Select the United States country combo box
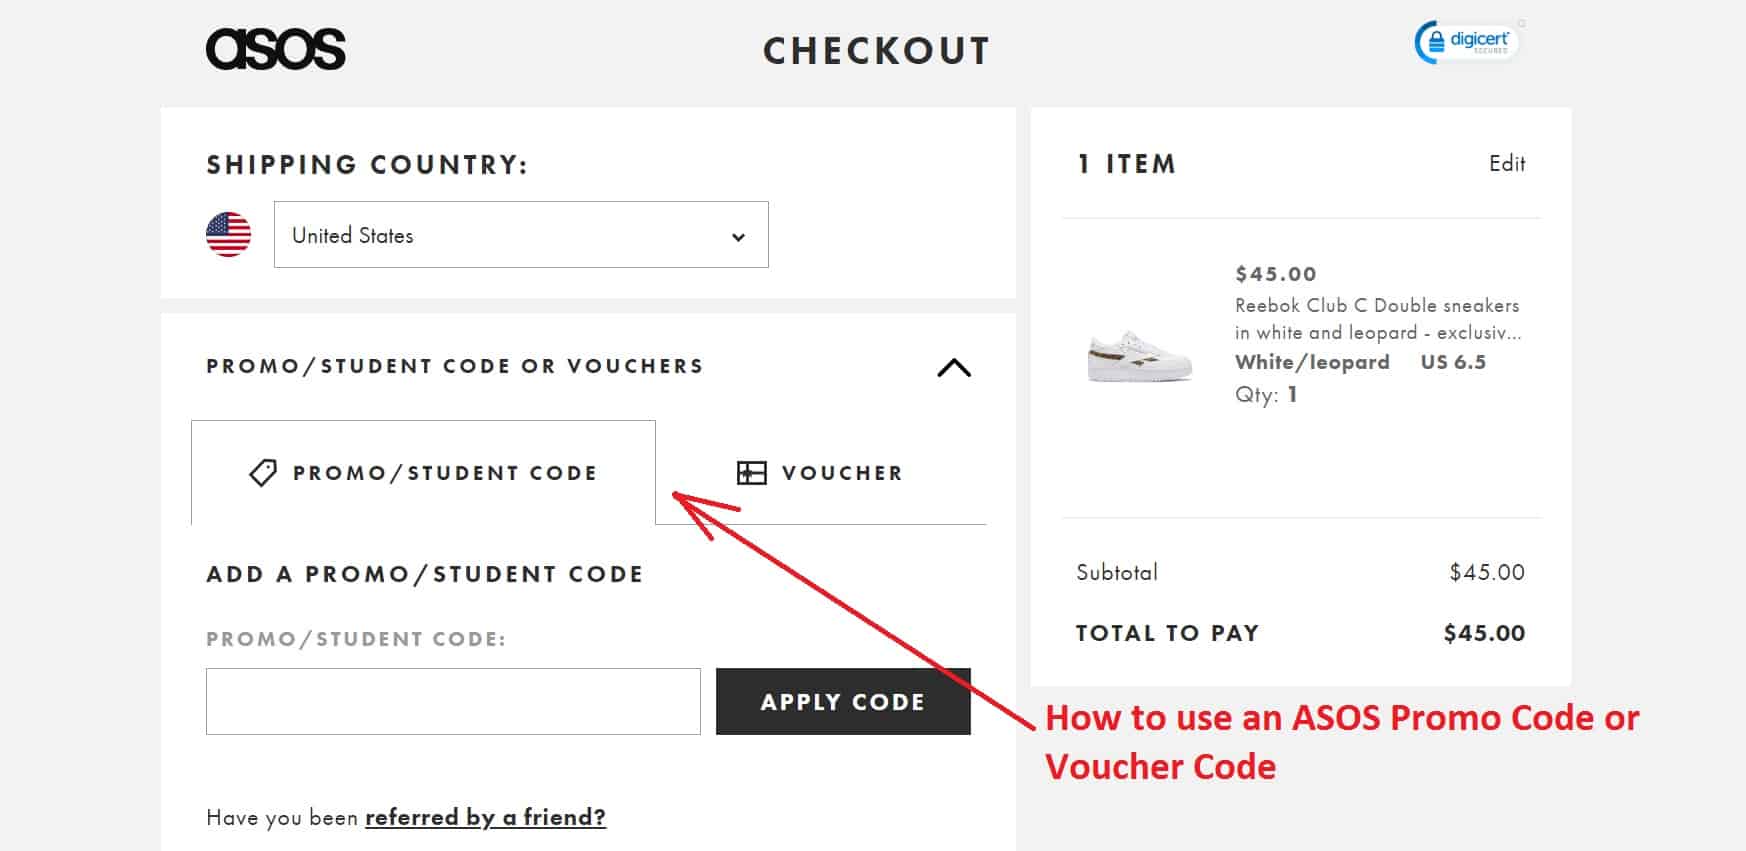1746x851 pixels. (521, 235)
